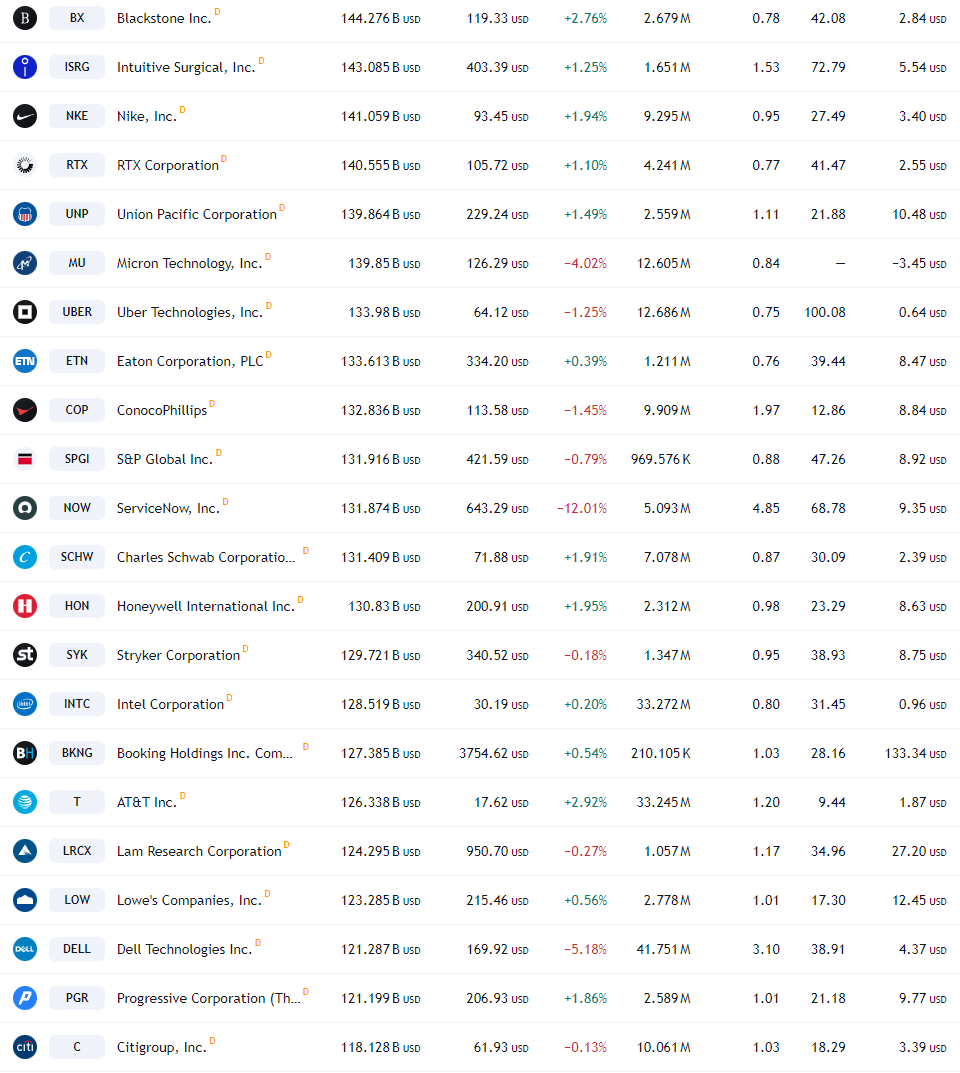Click the Blackstone company logo icon

click(x=25, y=18)
